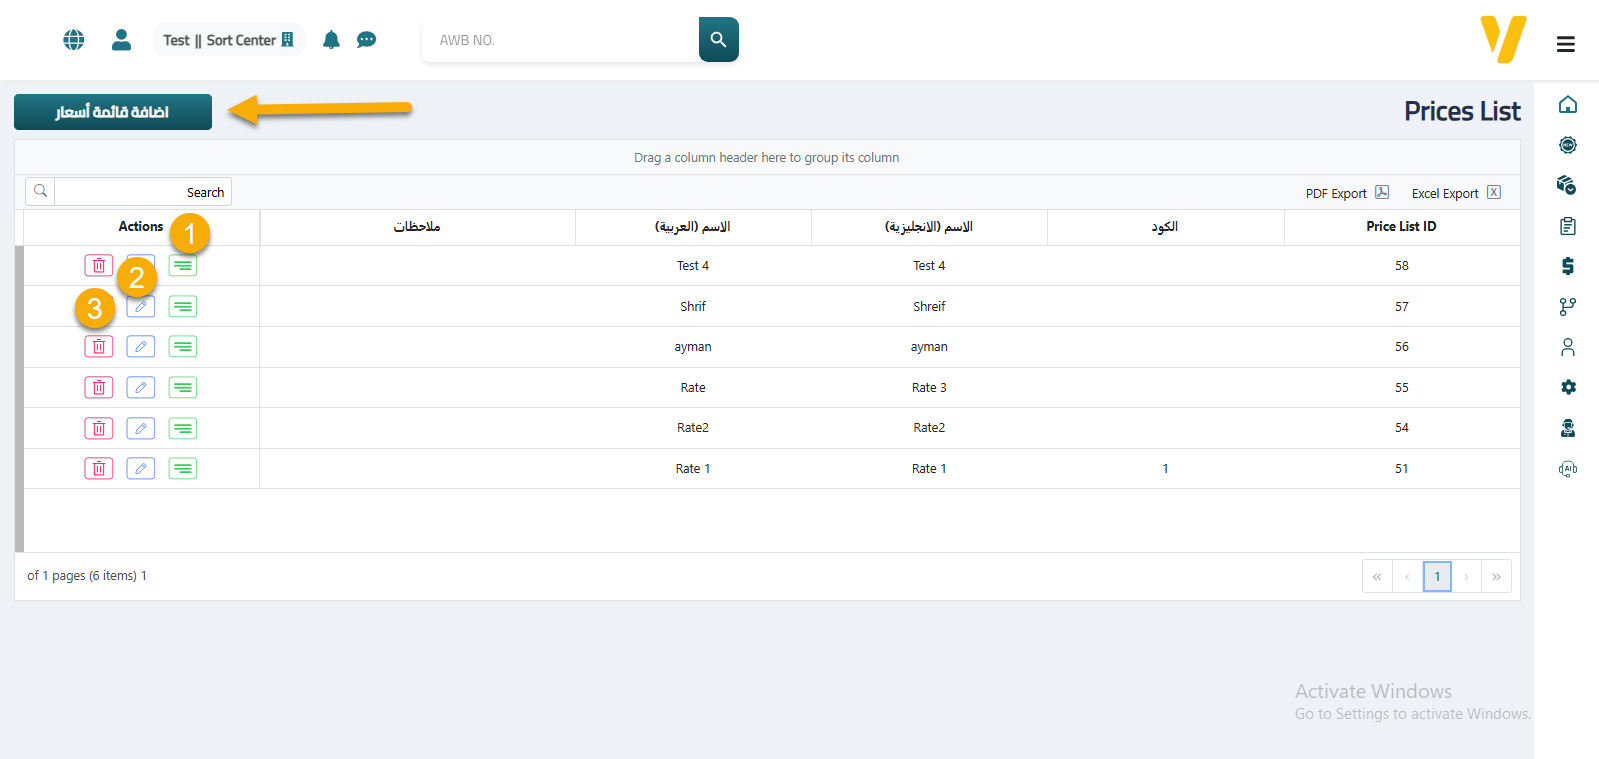Viewport: 1599px width, 759px height.
Task: Delete the Test 4 price list
Action: tap(99, 265)
